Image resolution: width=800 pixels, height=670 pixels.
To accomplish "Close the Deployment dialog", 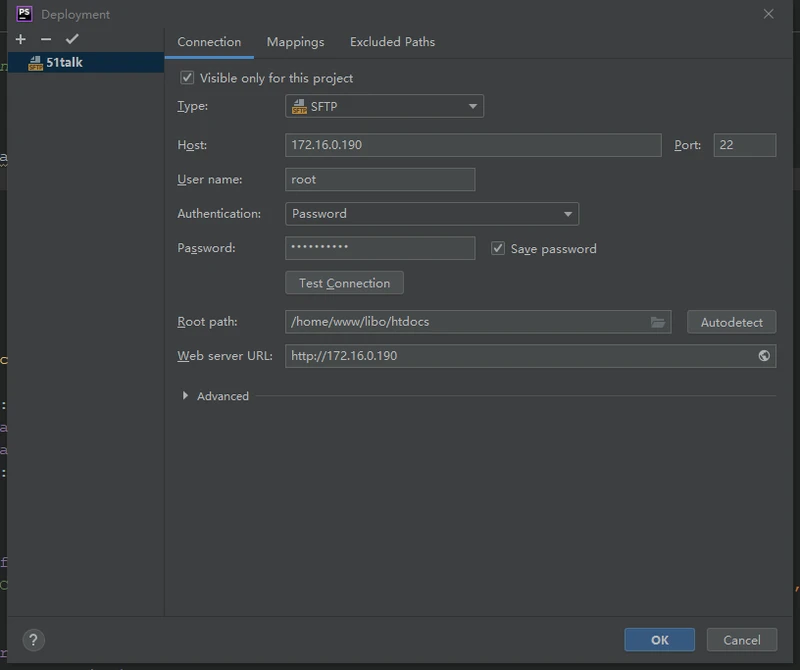I will pyautogui.click(x=768, y=14).
